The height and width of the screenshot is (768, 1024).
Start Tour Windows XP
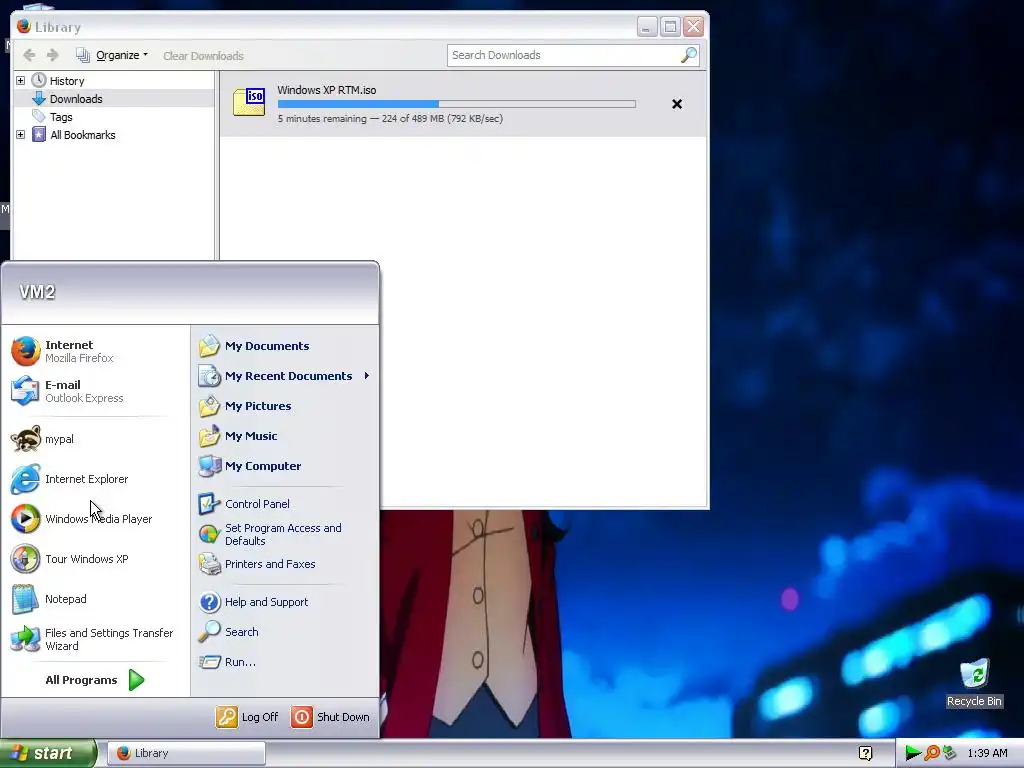click(x=69, y=559)
